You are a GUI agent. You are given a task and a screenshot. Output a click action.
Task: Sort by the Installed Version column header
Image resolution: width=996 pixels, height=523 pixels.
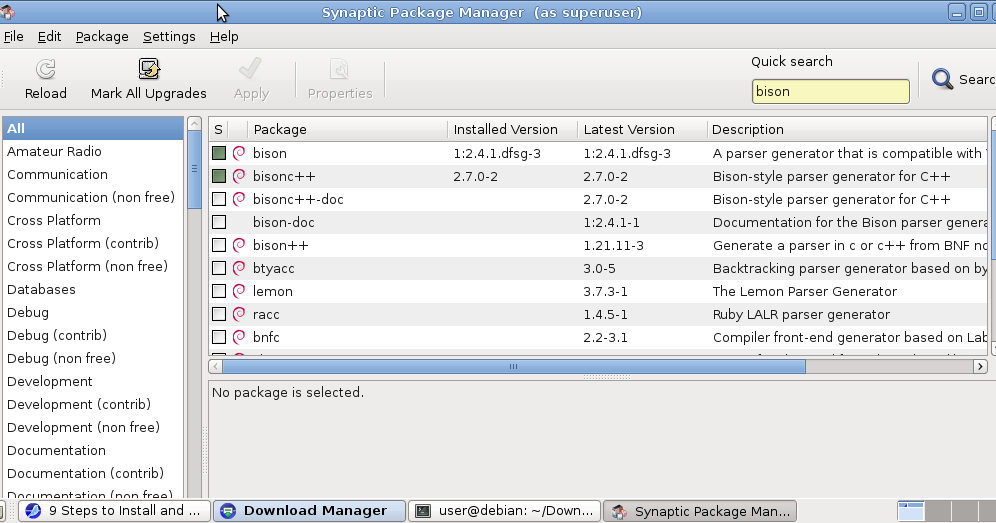point(512,130)
